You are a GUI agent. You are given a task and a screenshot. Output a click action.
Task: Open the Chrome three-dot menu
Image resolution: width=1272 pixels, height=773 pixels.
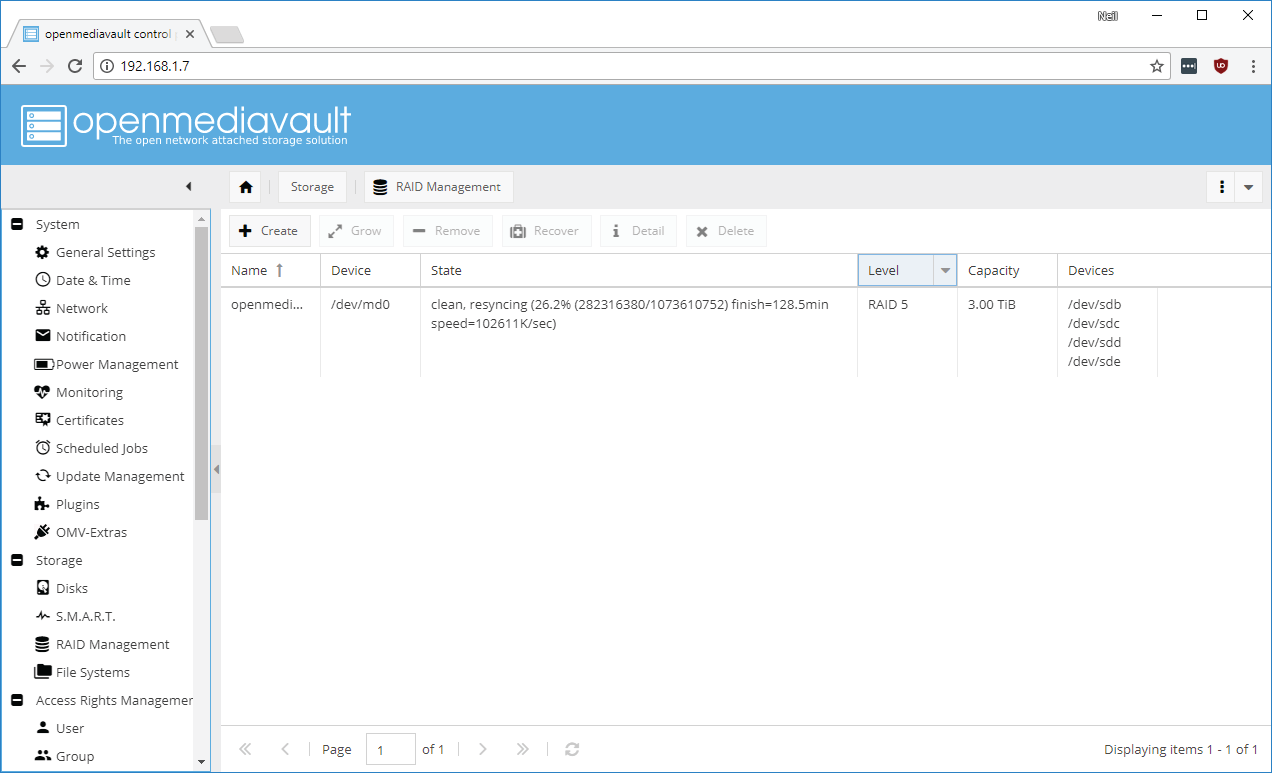pyautogui.click(x=1253, y=66)
